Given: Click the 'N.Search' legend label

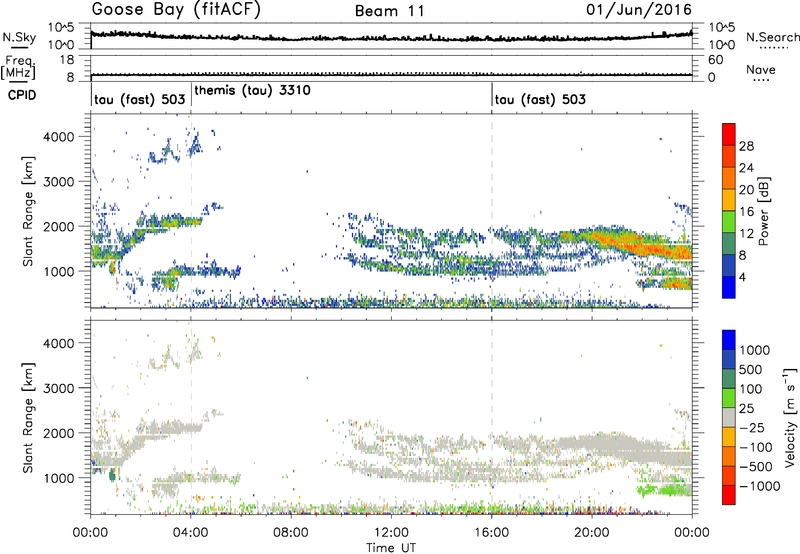Looking at the screenshot, I should point(773,37).
